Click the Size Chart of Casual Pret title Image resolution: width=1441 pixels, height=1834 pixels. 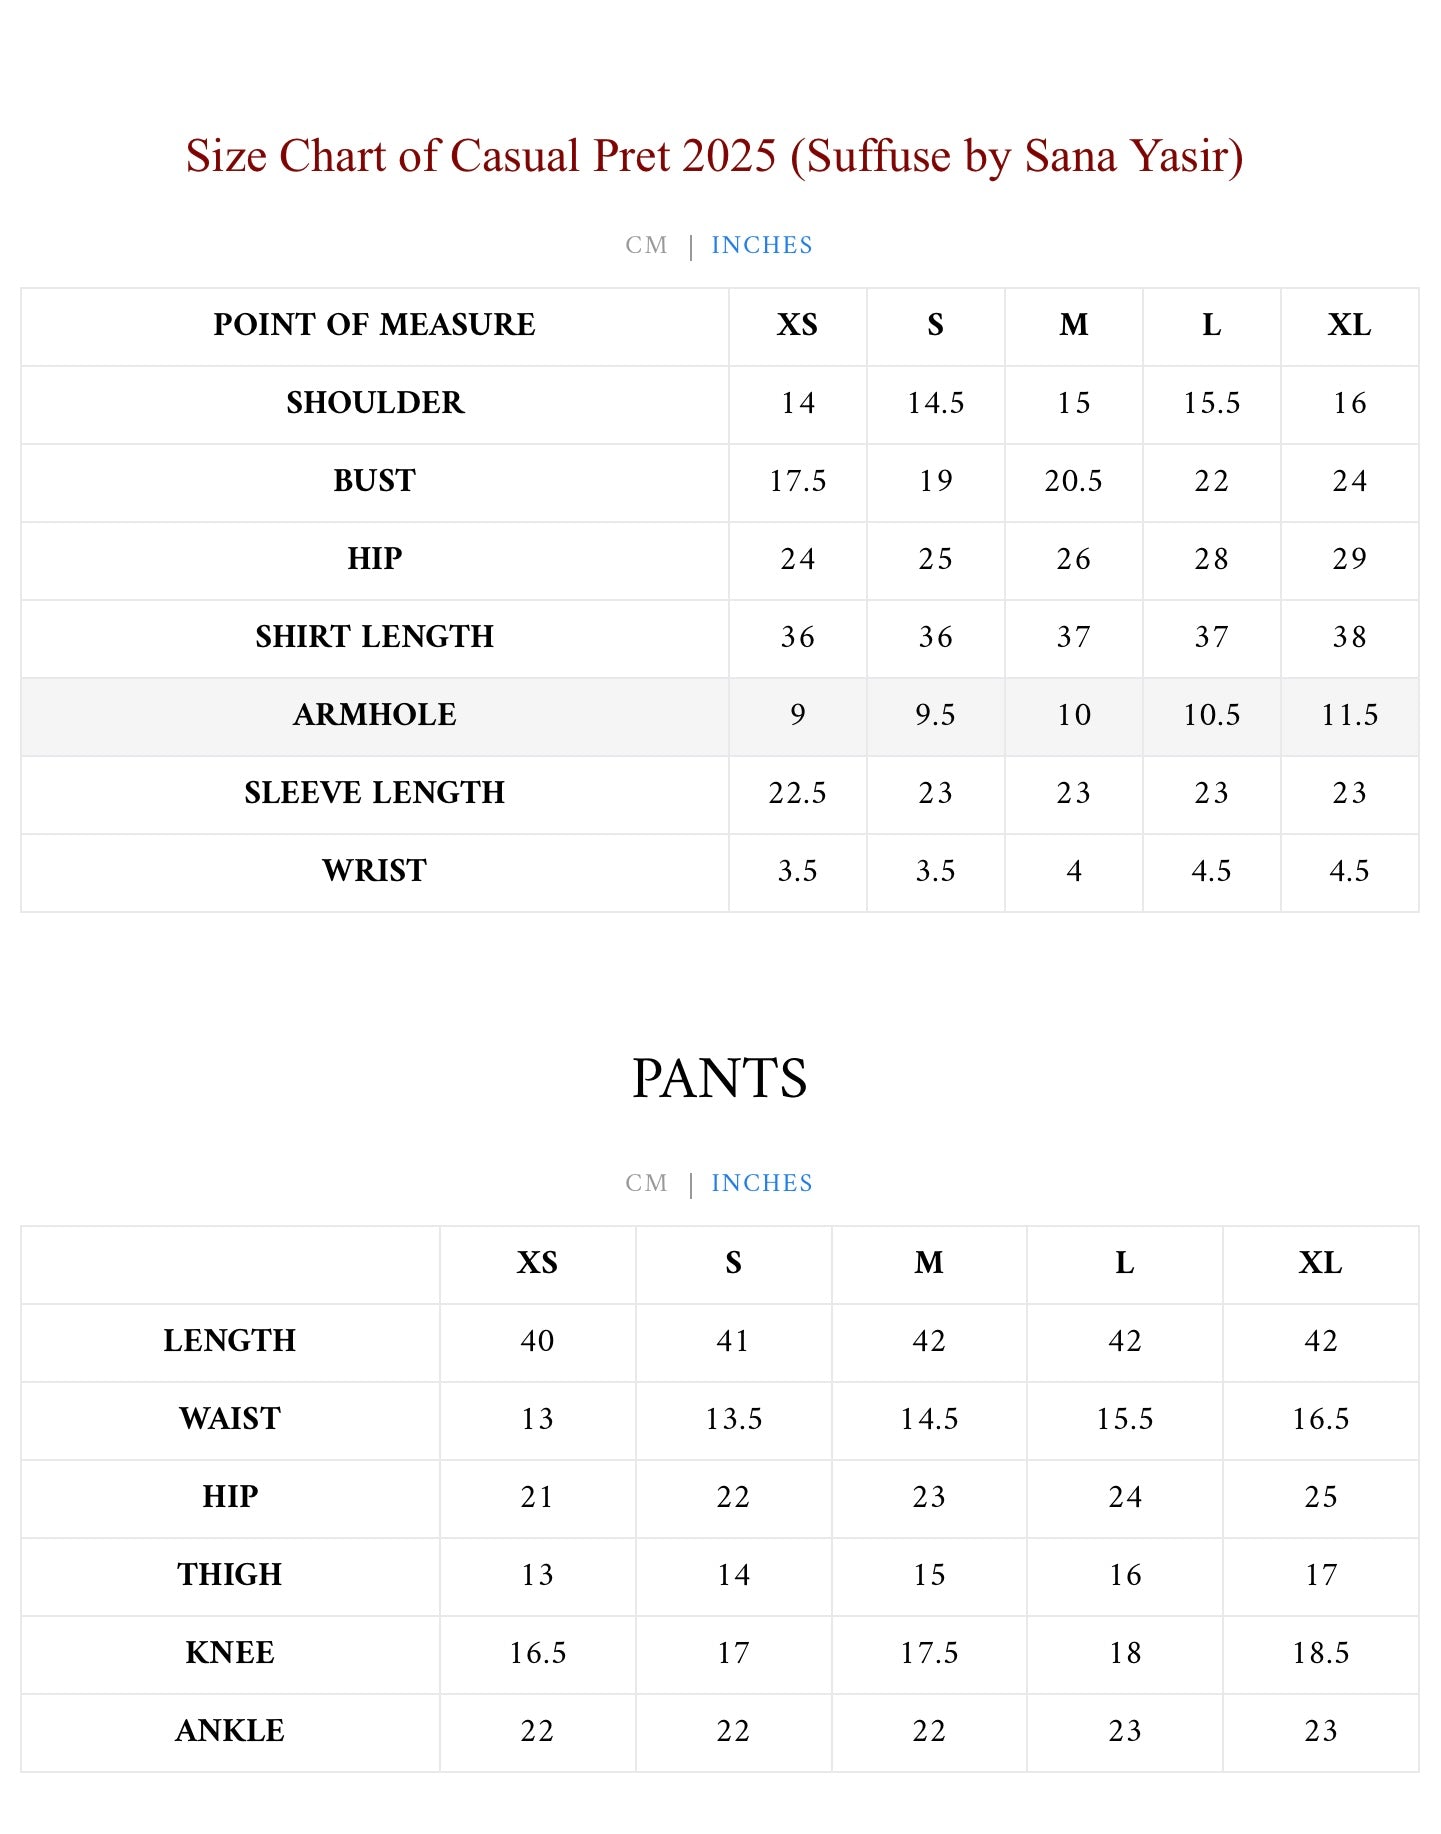(714, 156)
